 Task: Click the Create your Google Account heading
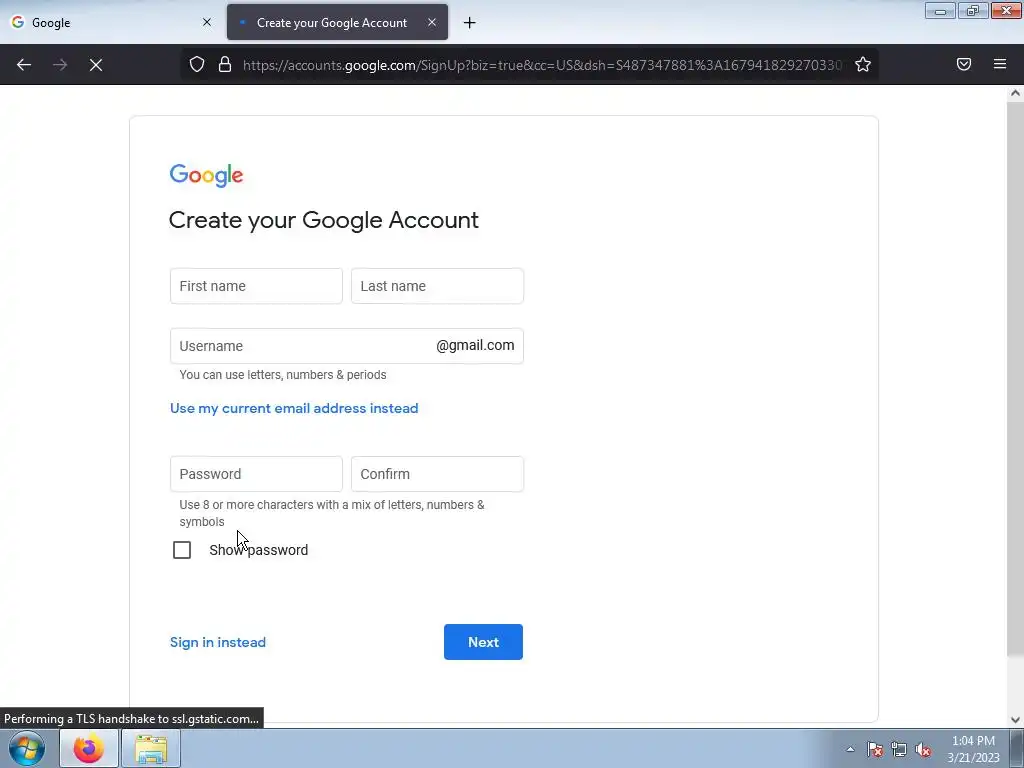324,220
